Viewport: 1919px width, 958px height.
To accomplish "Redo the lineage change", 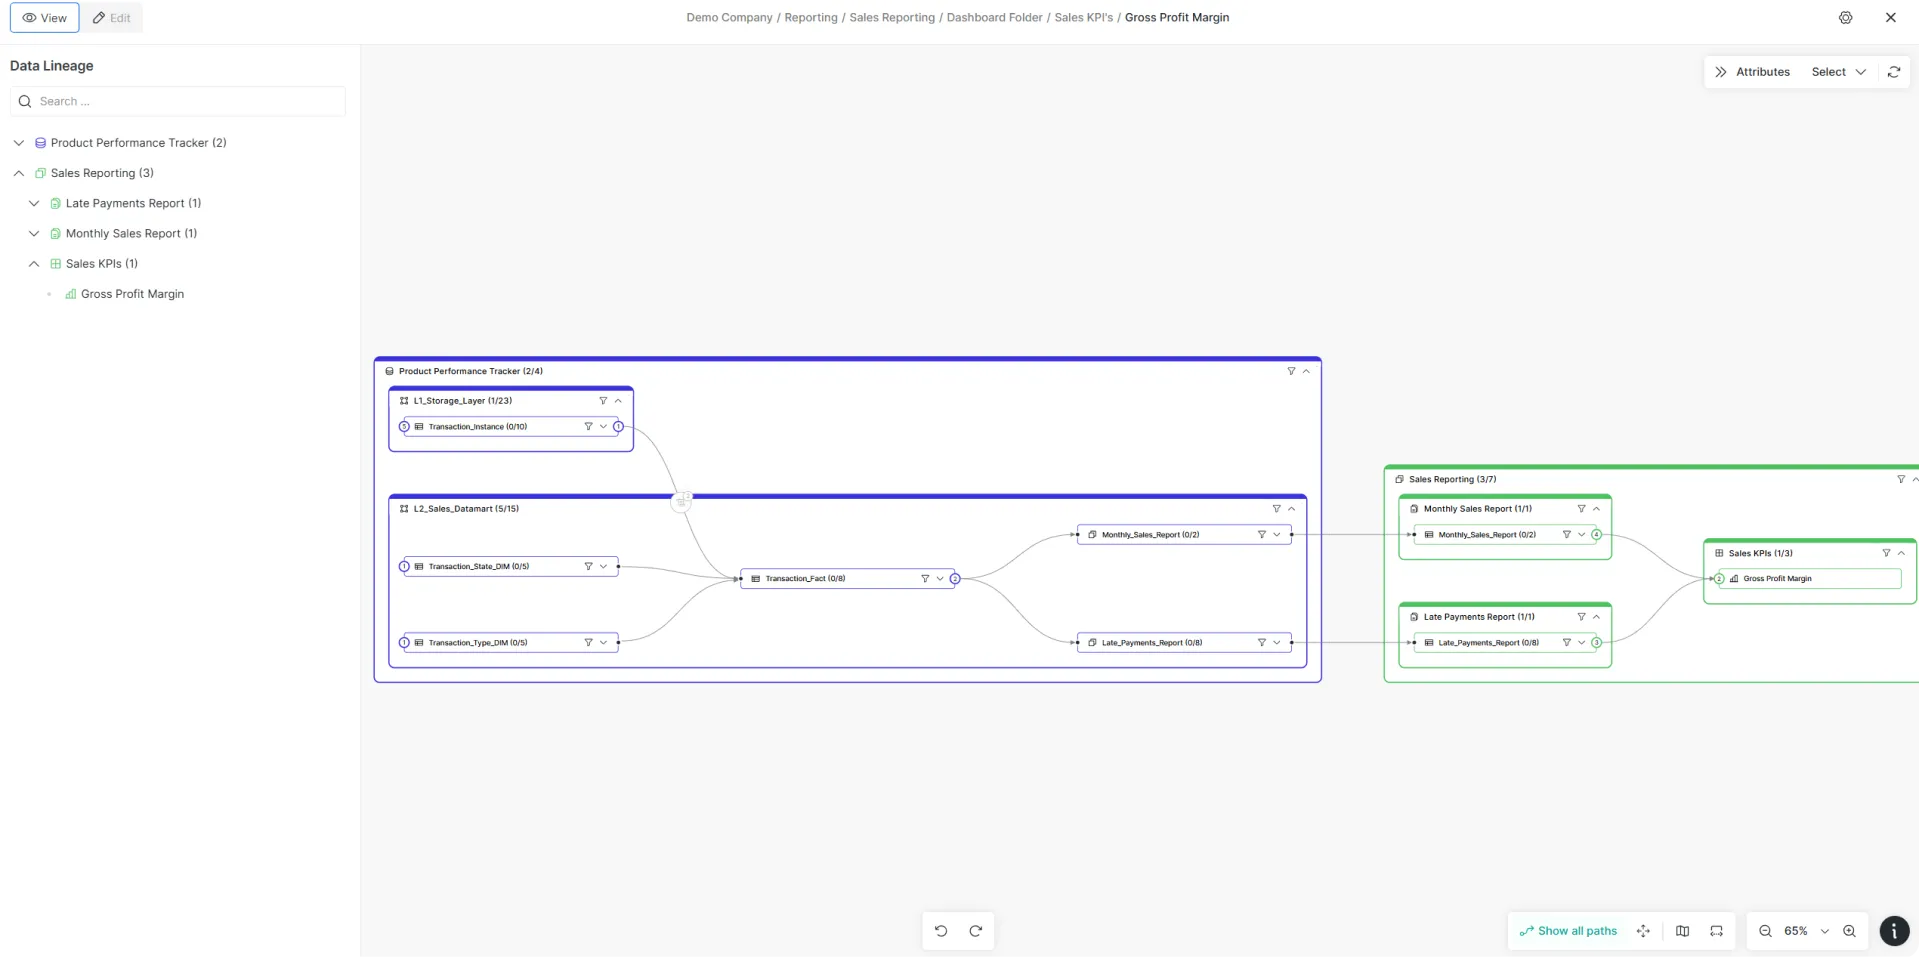I will point(976,931).
